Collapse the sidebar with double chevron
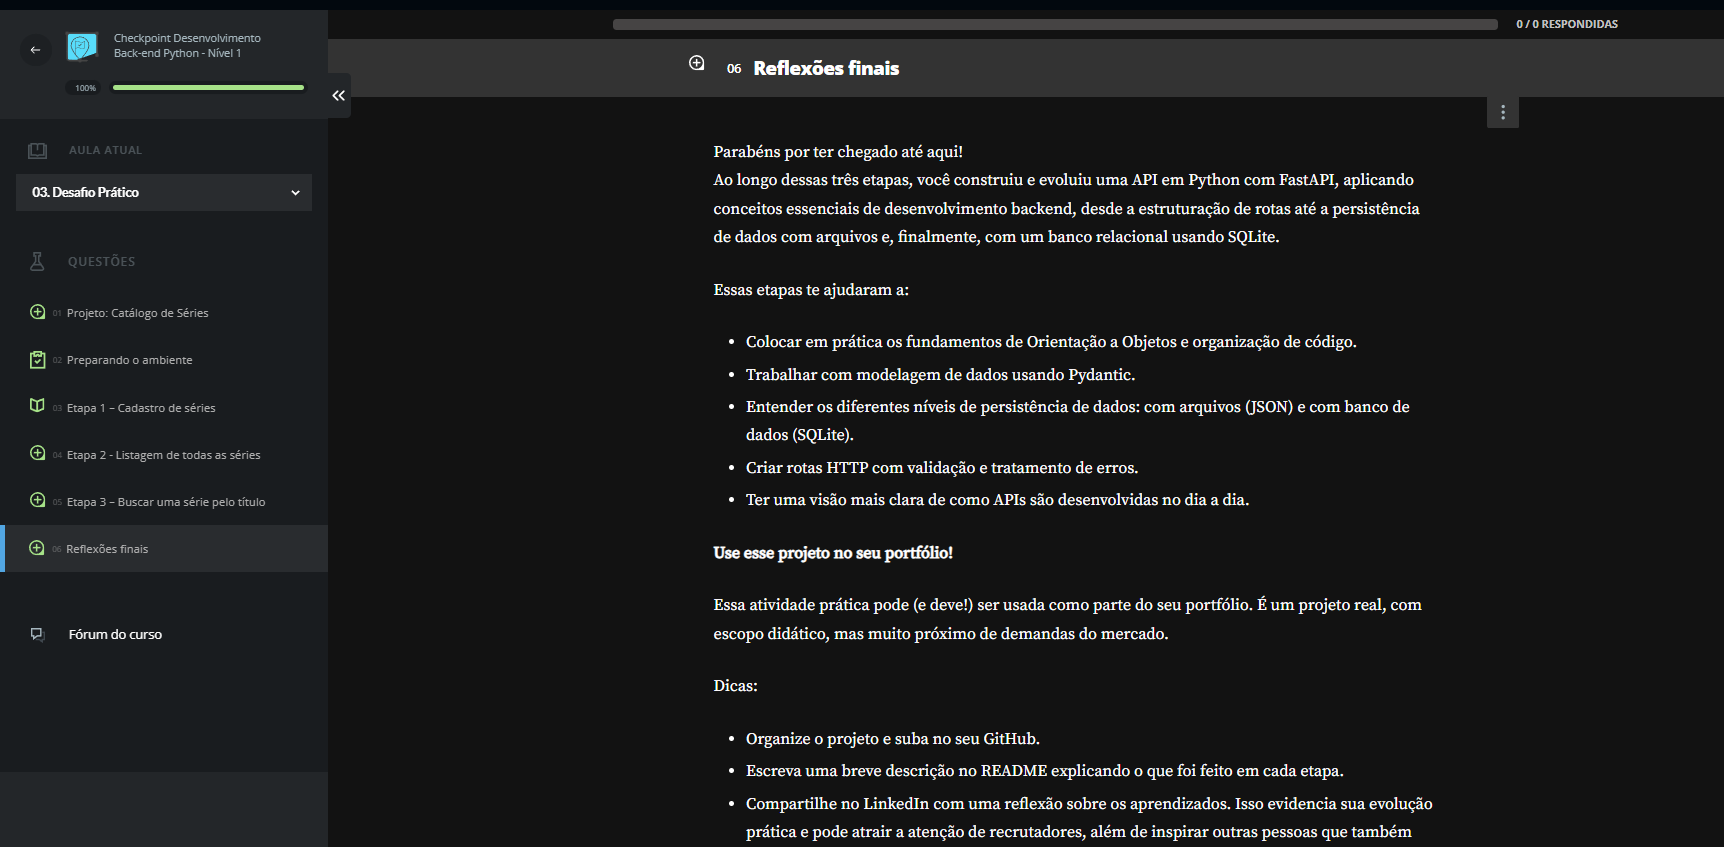Screen dimensions: 1724x847 [339, 95]
